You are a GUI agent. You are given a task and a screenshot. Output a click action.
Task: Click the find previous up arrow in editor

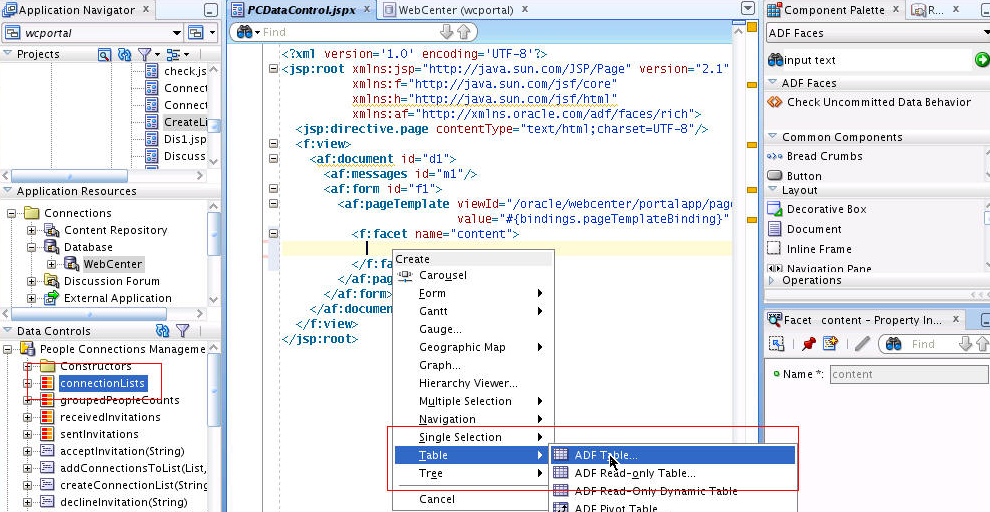[x=463, y=32]
